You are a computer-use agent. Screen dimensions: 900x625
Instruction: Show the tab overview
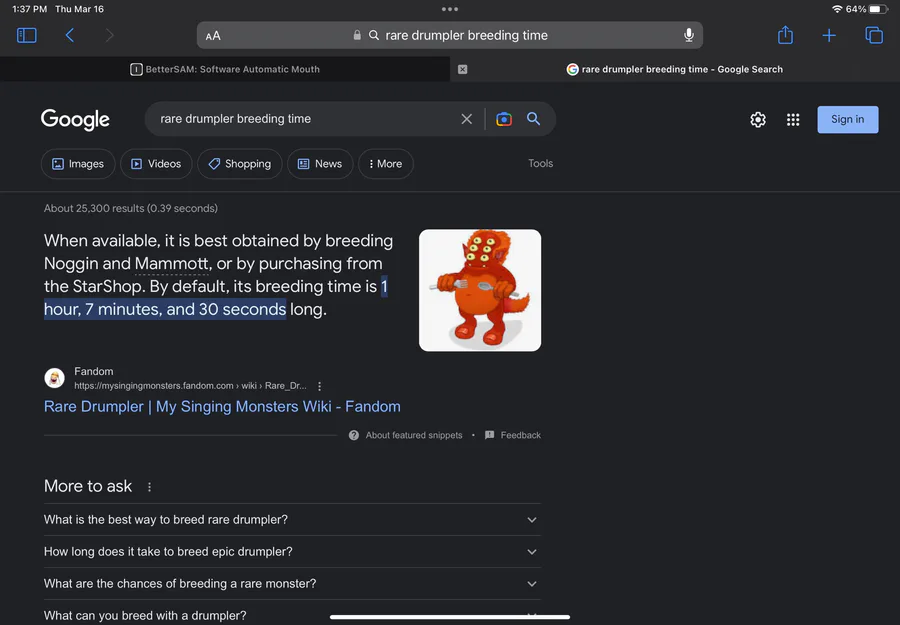[x=874, y=36]
